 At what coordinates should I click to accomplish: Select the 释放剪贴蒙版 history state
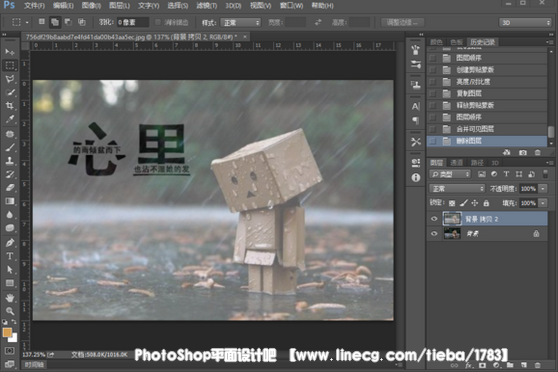coord(487,105)
